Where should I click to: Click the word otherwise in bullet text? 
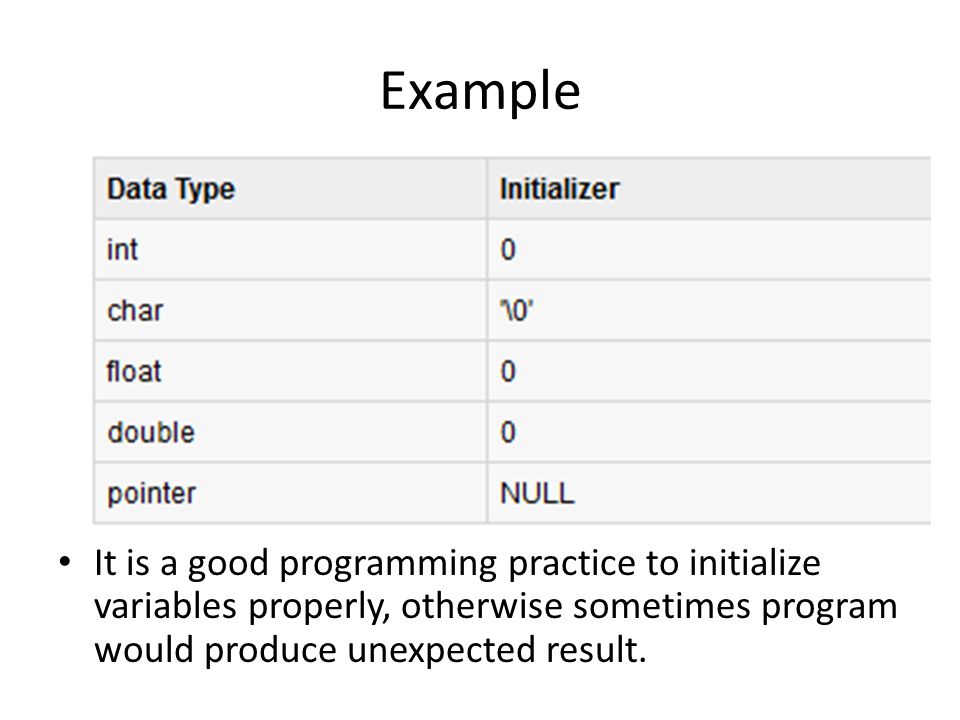pyautogui.click(x=482, y=606)
